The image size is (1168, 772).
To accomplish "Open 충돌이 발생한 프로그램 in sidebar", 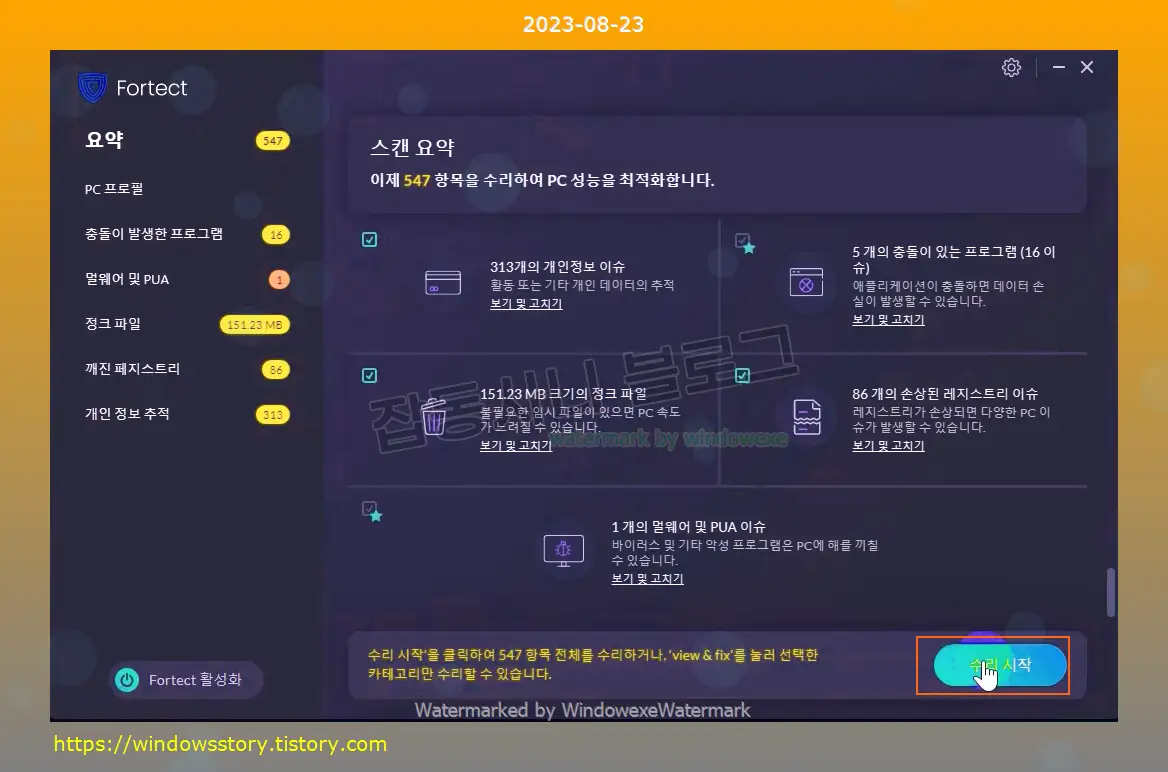I will pos(153,234).
